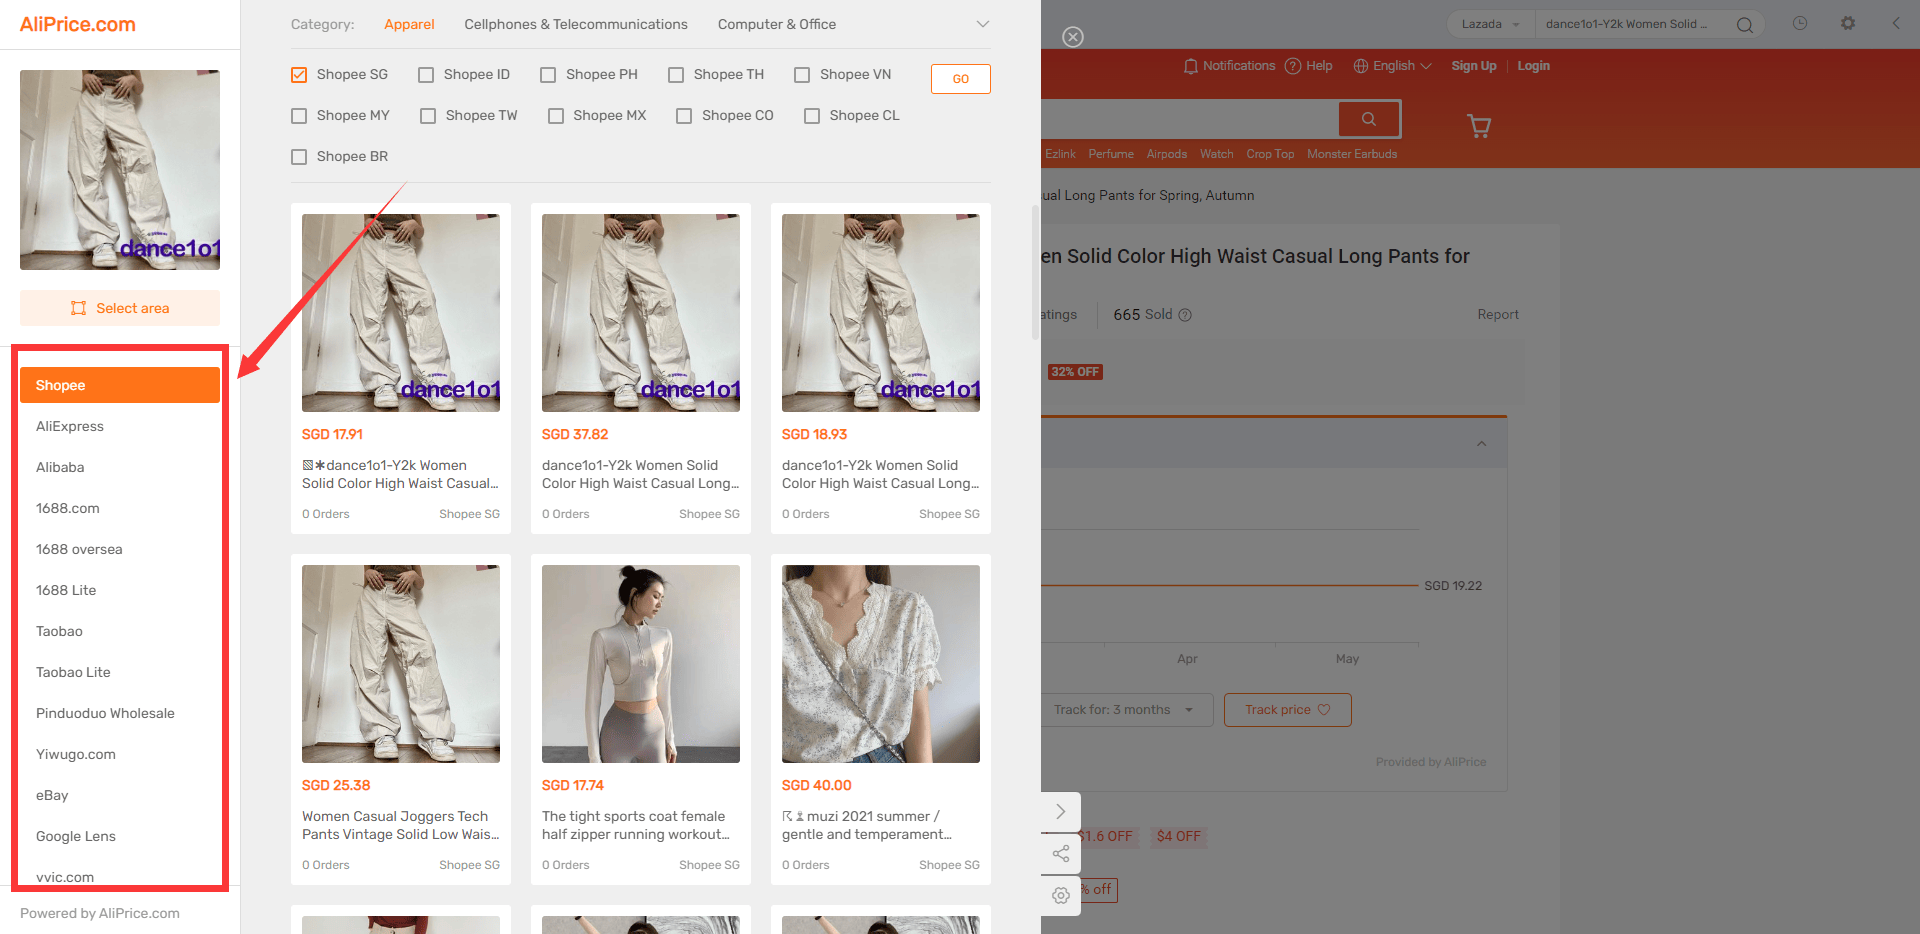Screen dimensions: 1920x934
Task: Click the shopping cart icon
Action: pyautogui.click(x=1479, y=126)
